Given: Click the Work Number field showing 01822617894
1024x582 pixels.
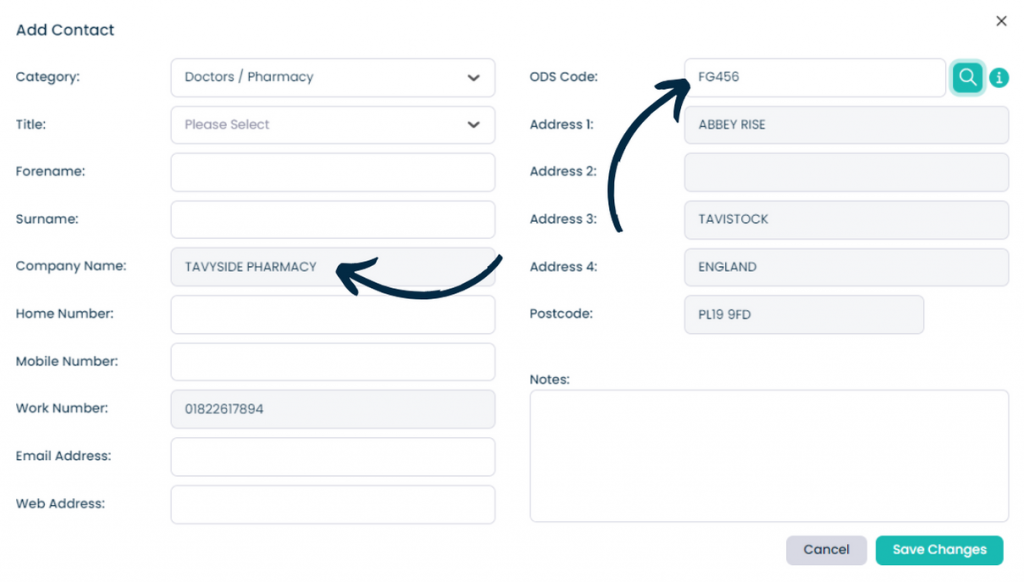Looking at the screenshot, I should point(333,410).
